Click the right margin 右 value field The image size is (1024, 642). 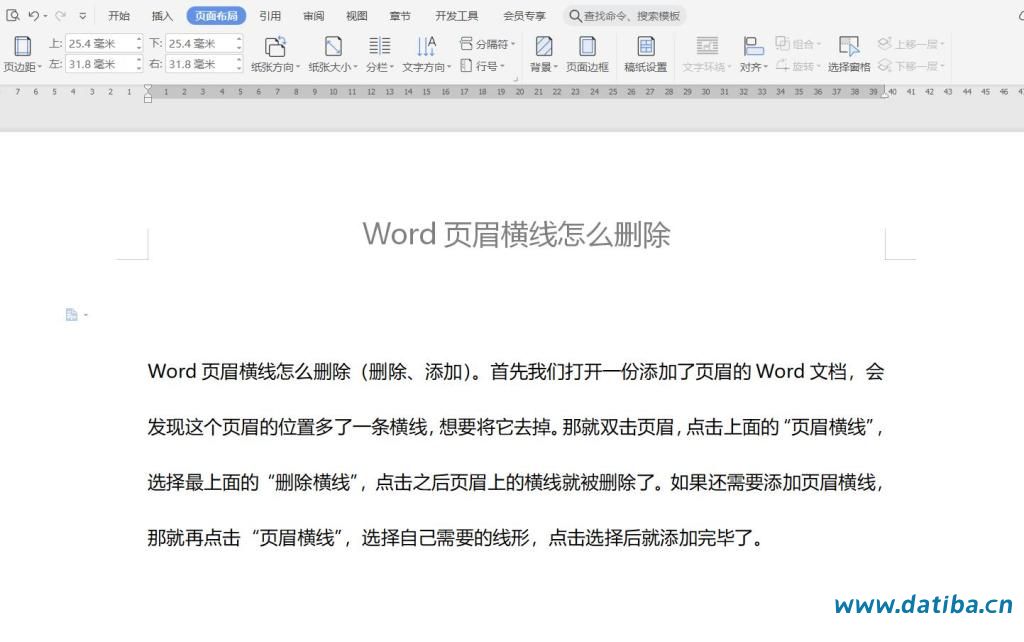click(200, 64)
